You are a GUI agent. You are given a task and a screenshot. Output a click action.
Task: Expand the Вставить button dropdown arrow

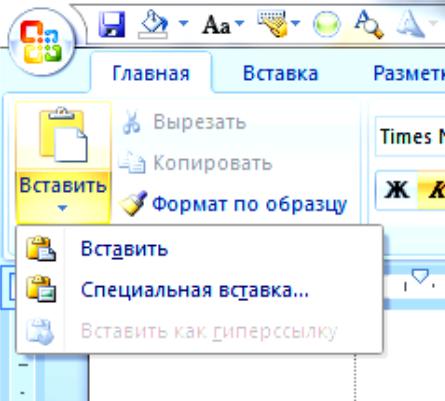63,208
